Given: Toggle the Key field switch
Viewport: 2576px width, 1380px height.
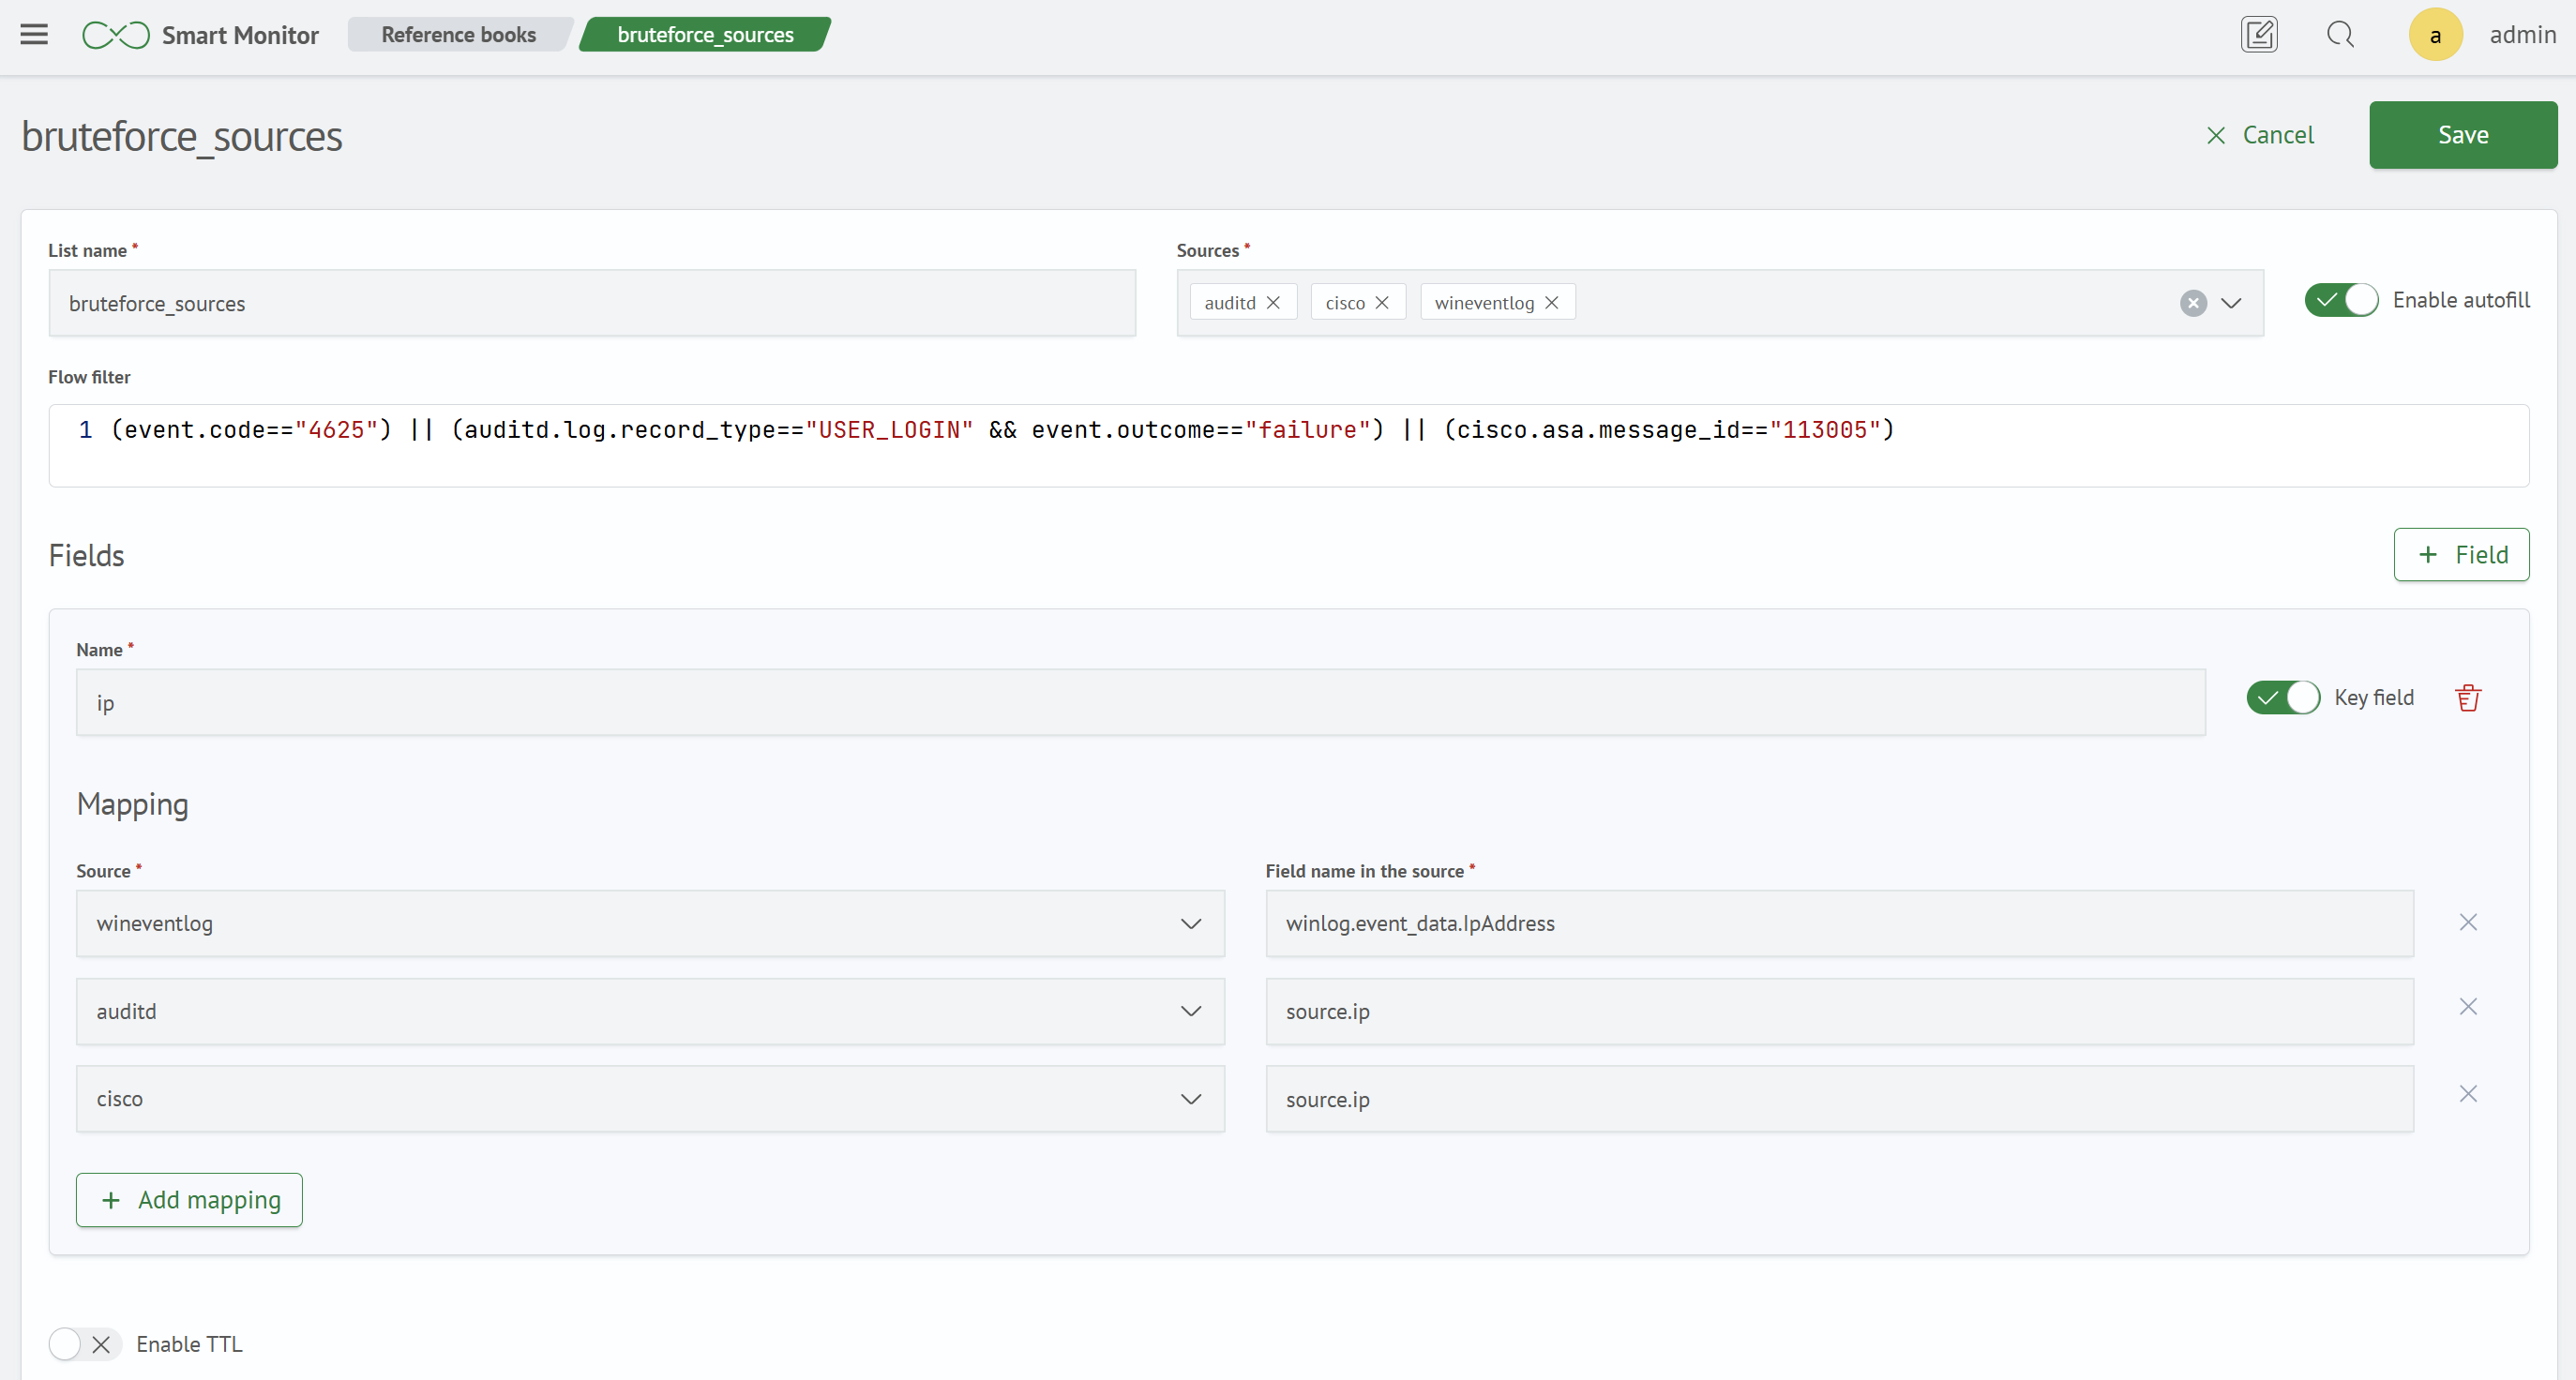Looking at the screenshot, I should (2283, 698).
